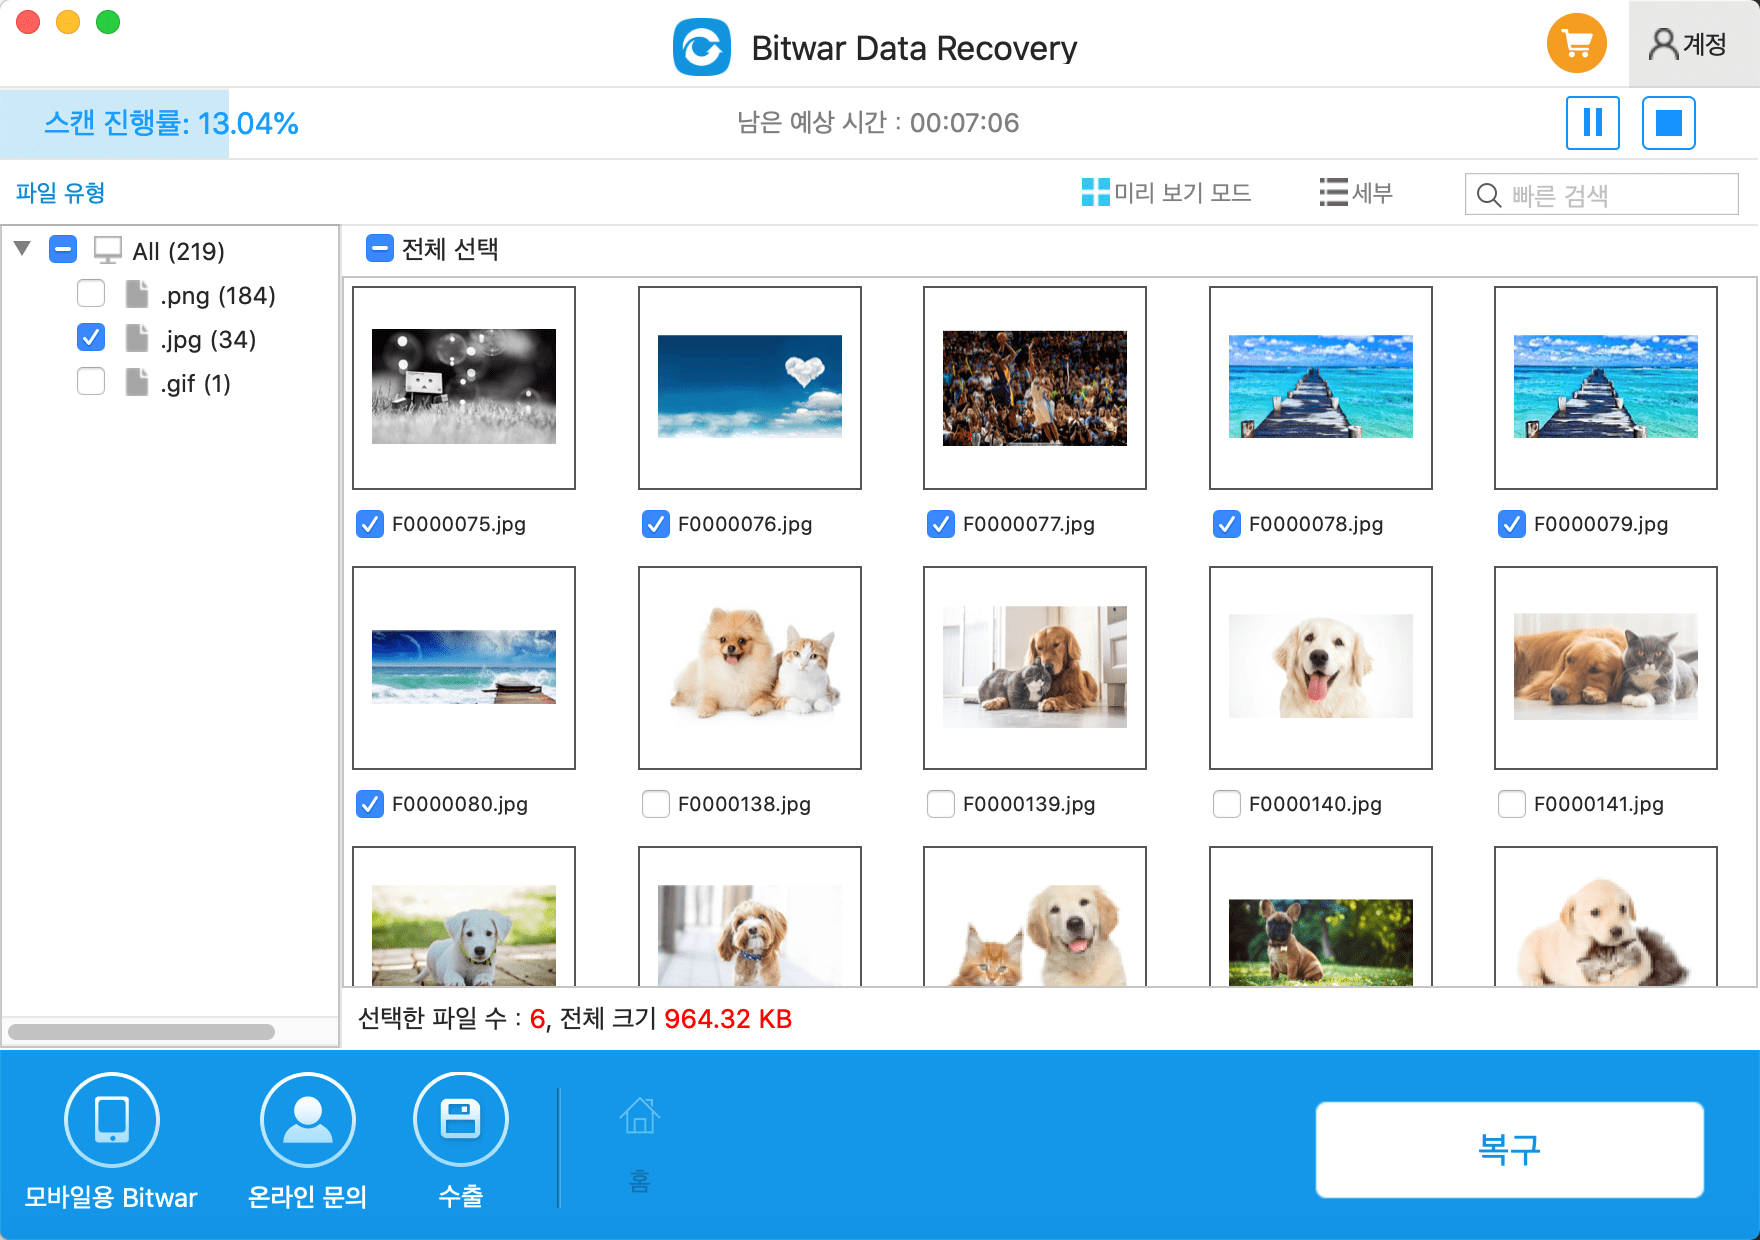
Task: Click the 모바일용 Bitwar phone icon
Action: coord(112,1120)
